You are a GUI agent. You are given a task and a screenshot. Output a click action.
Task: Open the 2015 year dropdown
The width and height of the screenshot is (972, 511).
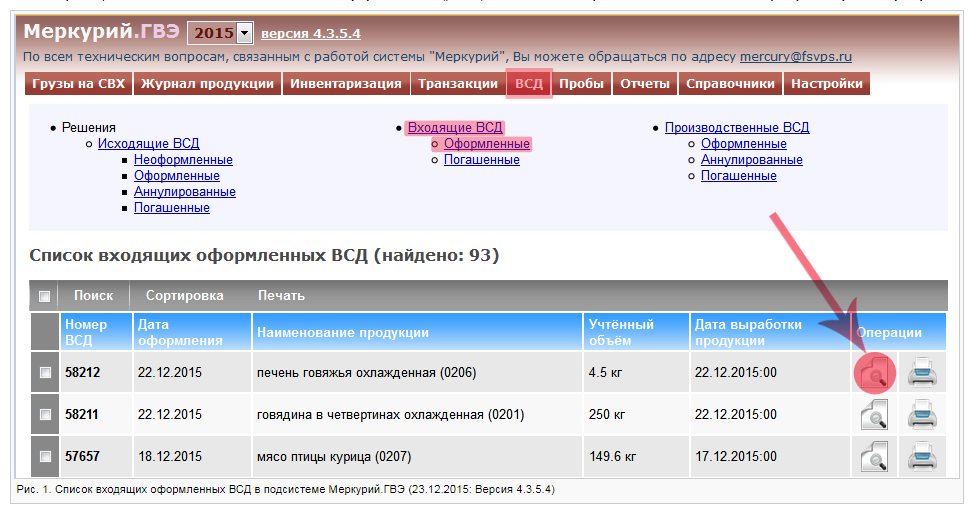[245, 33]
